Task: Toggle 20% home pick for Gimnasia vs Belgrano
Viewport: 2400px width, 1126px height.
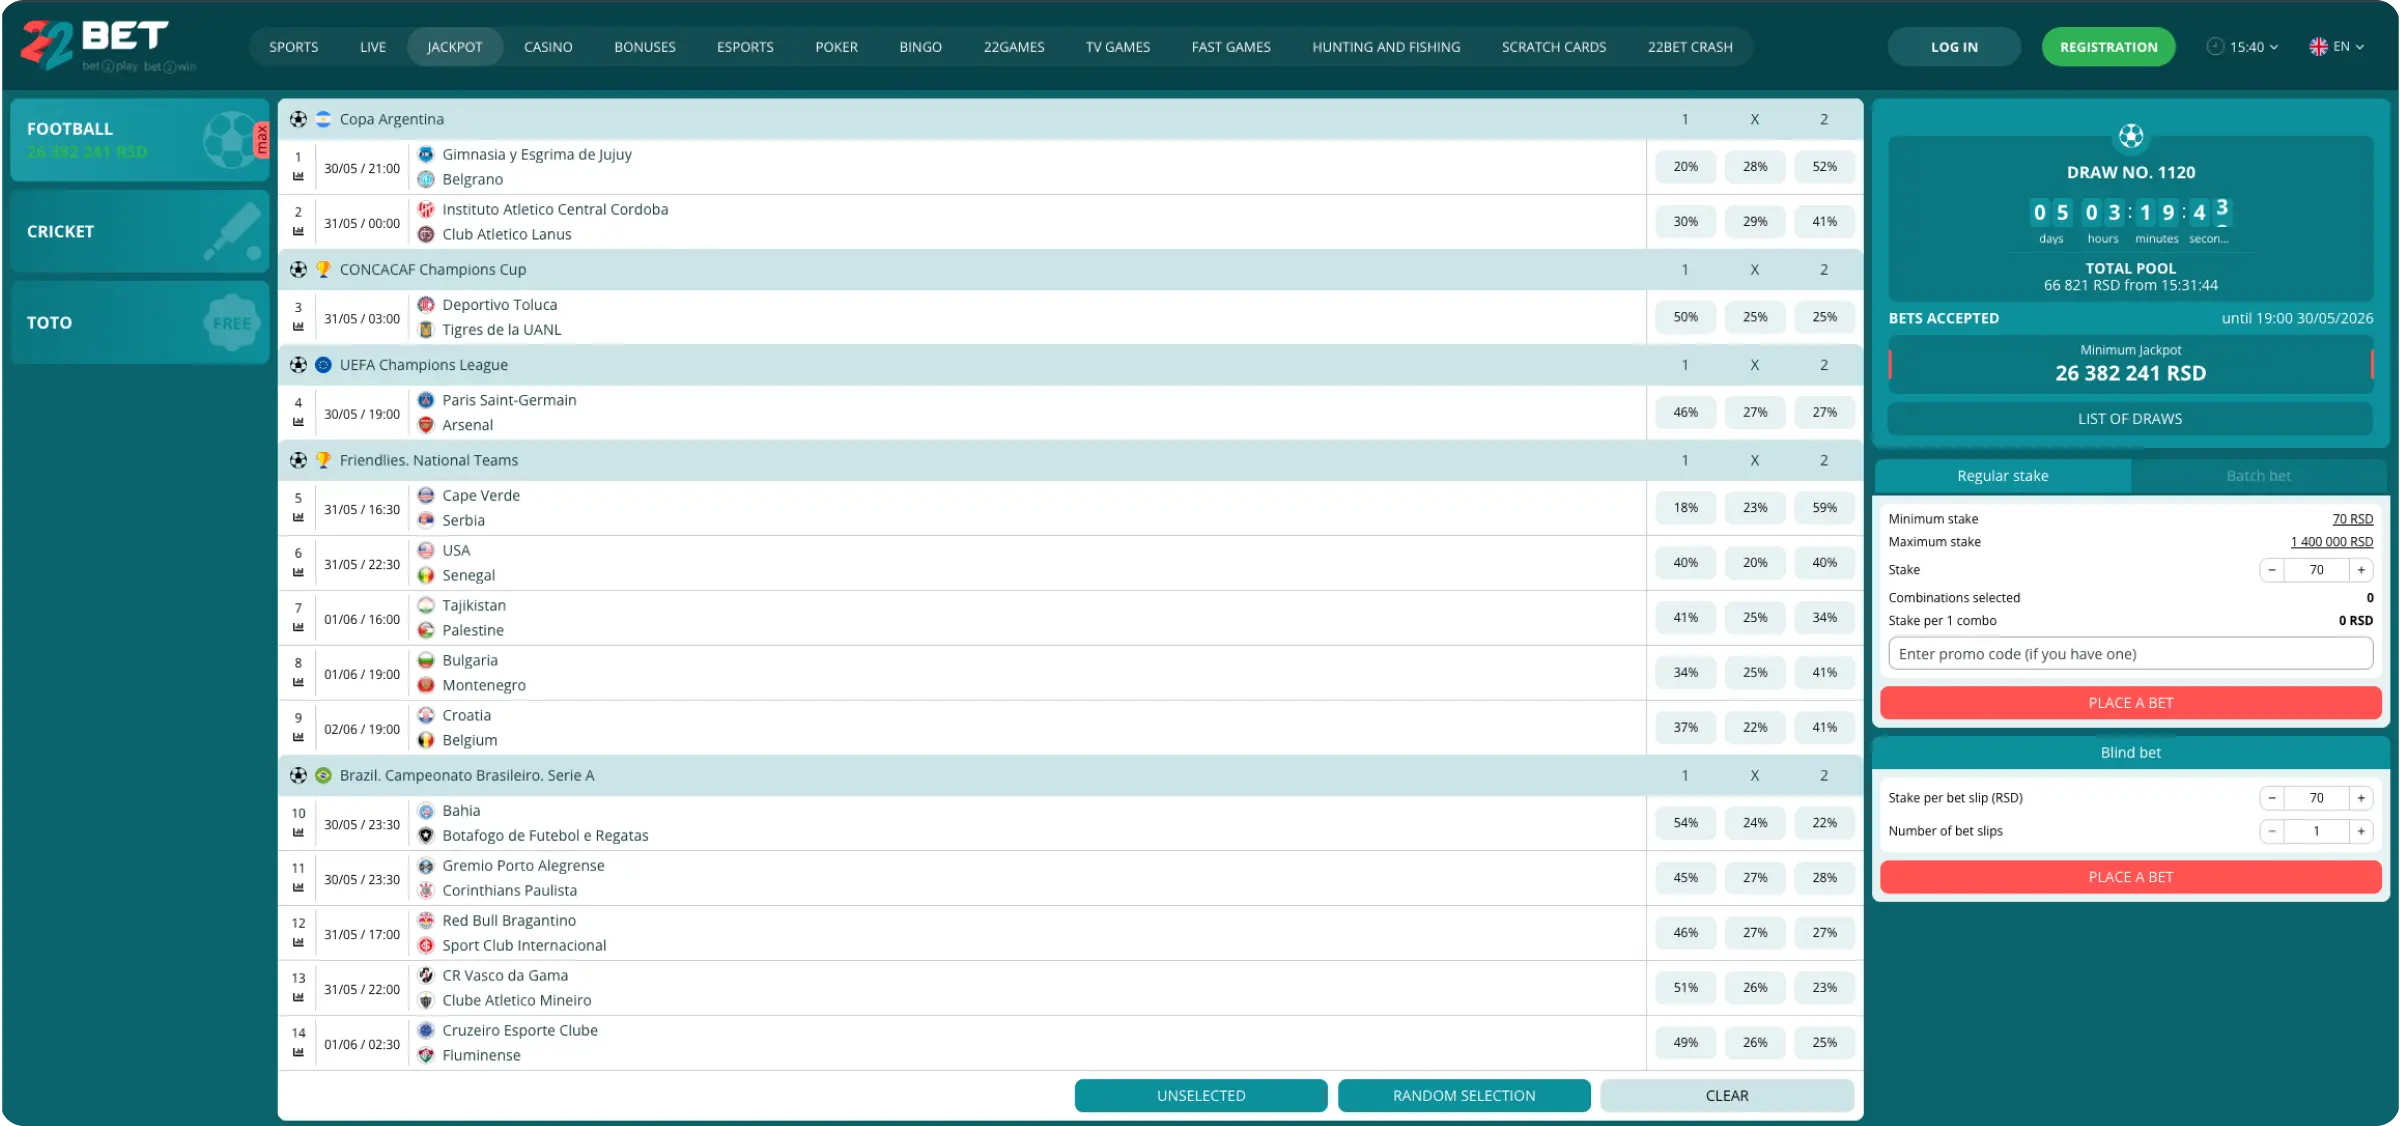Action: point(1686,167)
